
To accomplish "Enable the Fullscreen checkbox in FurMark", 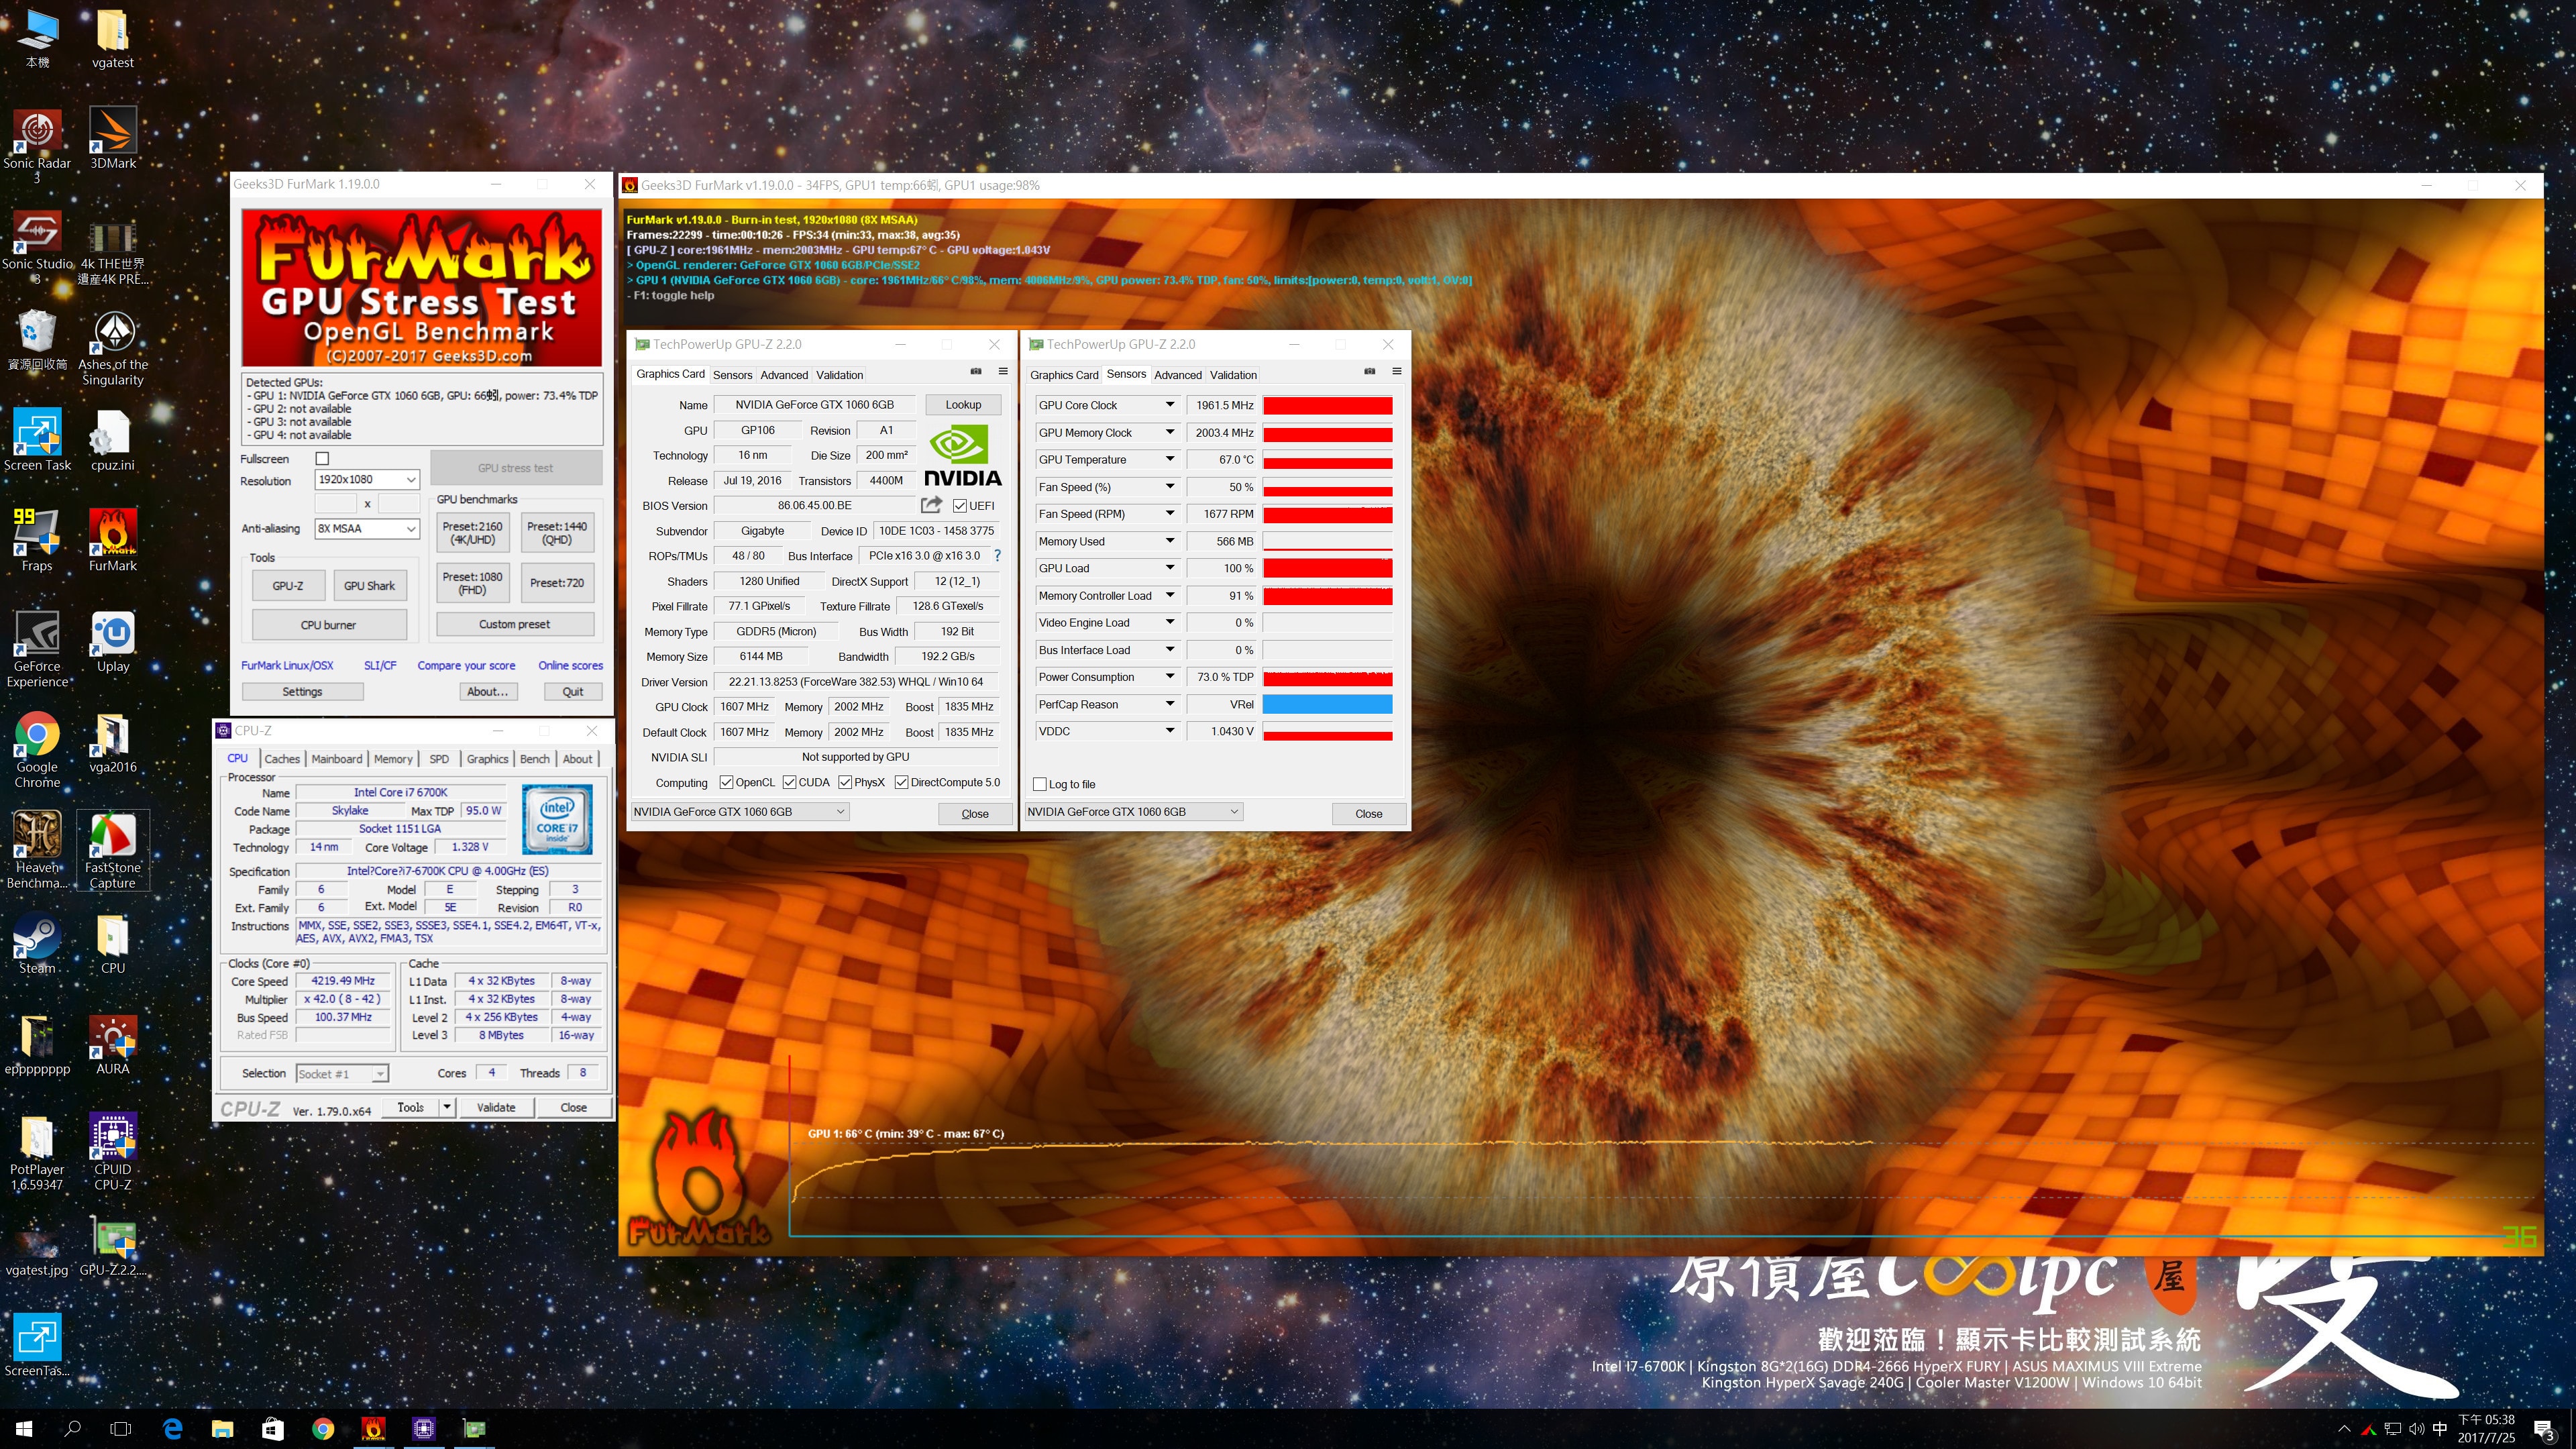I will tap(322, 458).
